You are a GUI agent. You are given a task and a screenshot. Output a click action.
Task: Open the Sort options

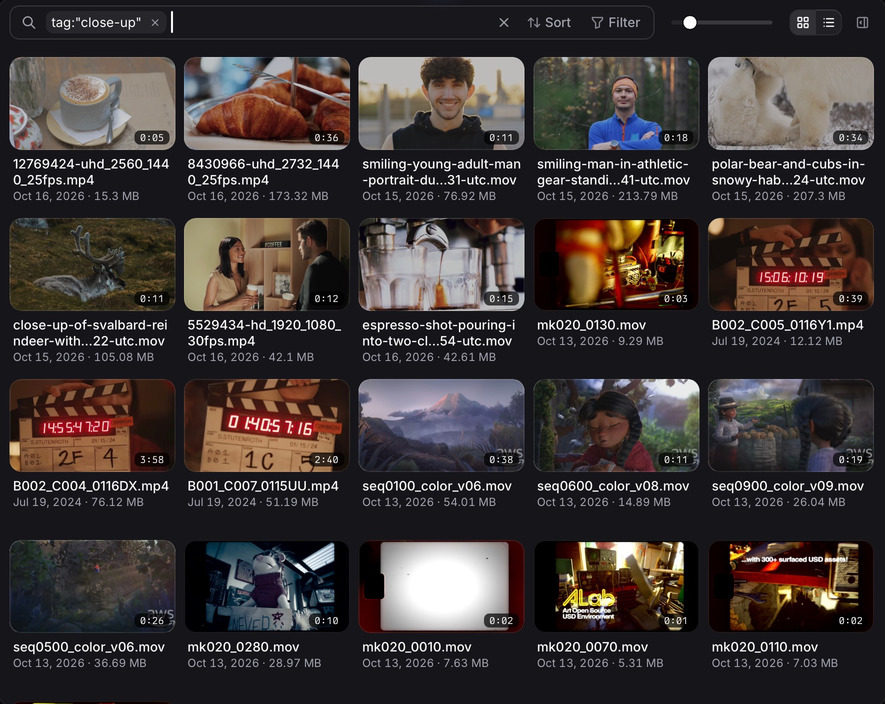tap(549, 23)
